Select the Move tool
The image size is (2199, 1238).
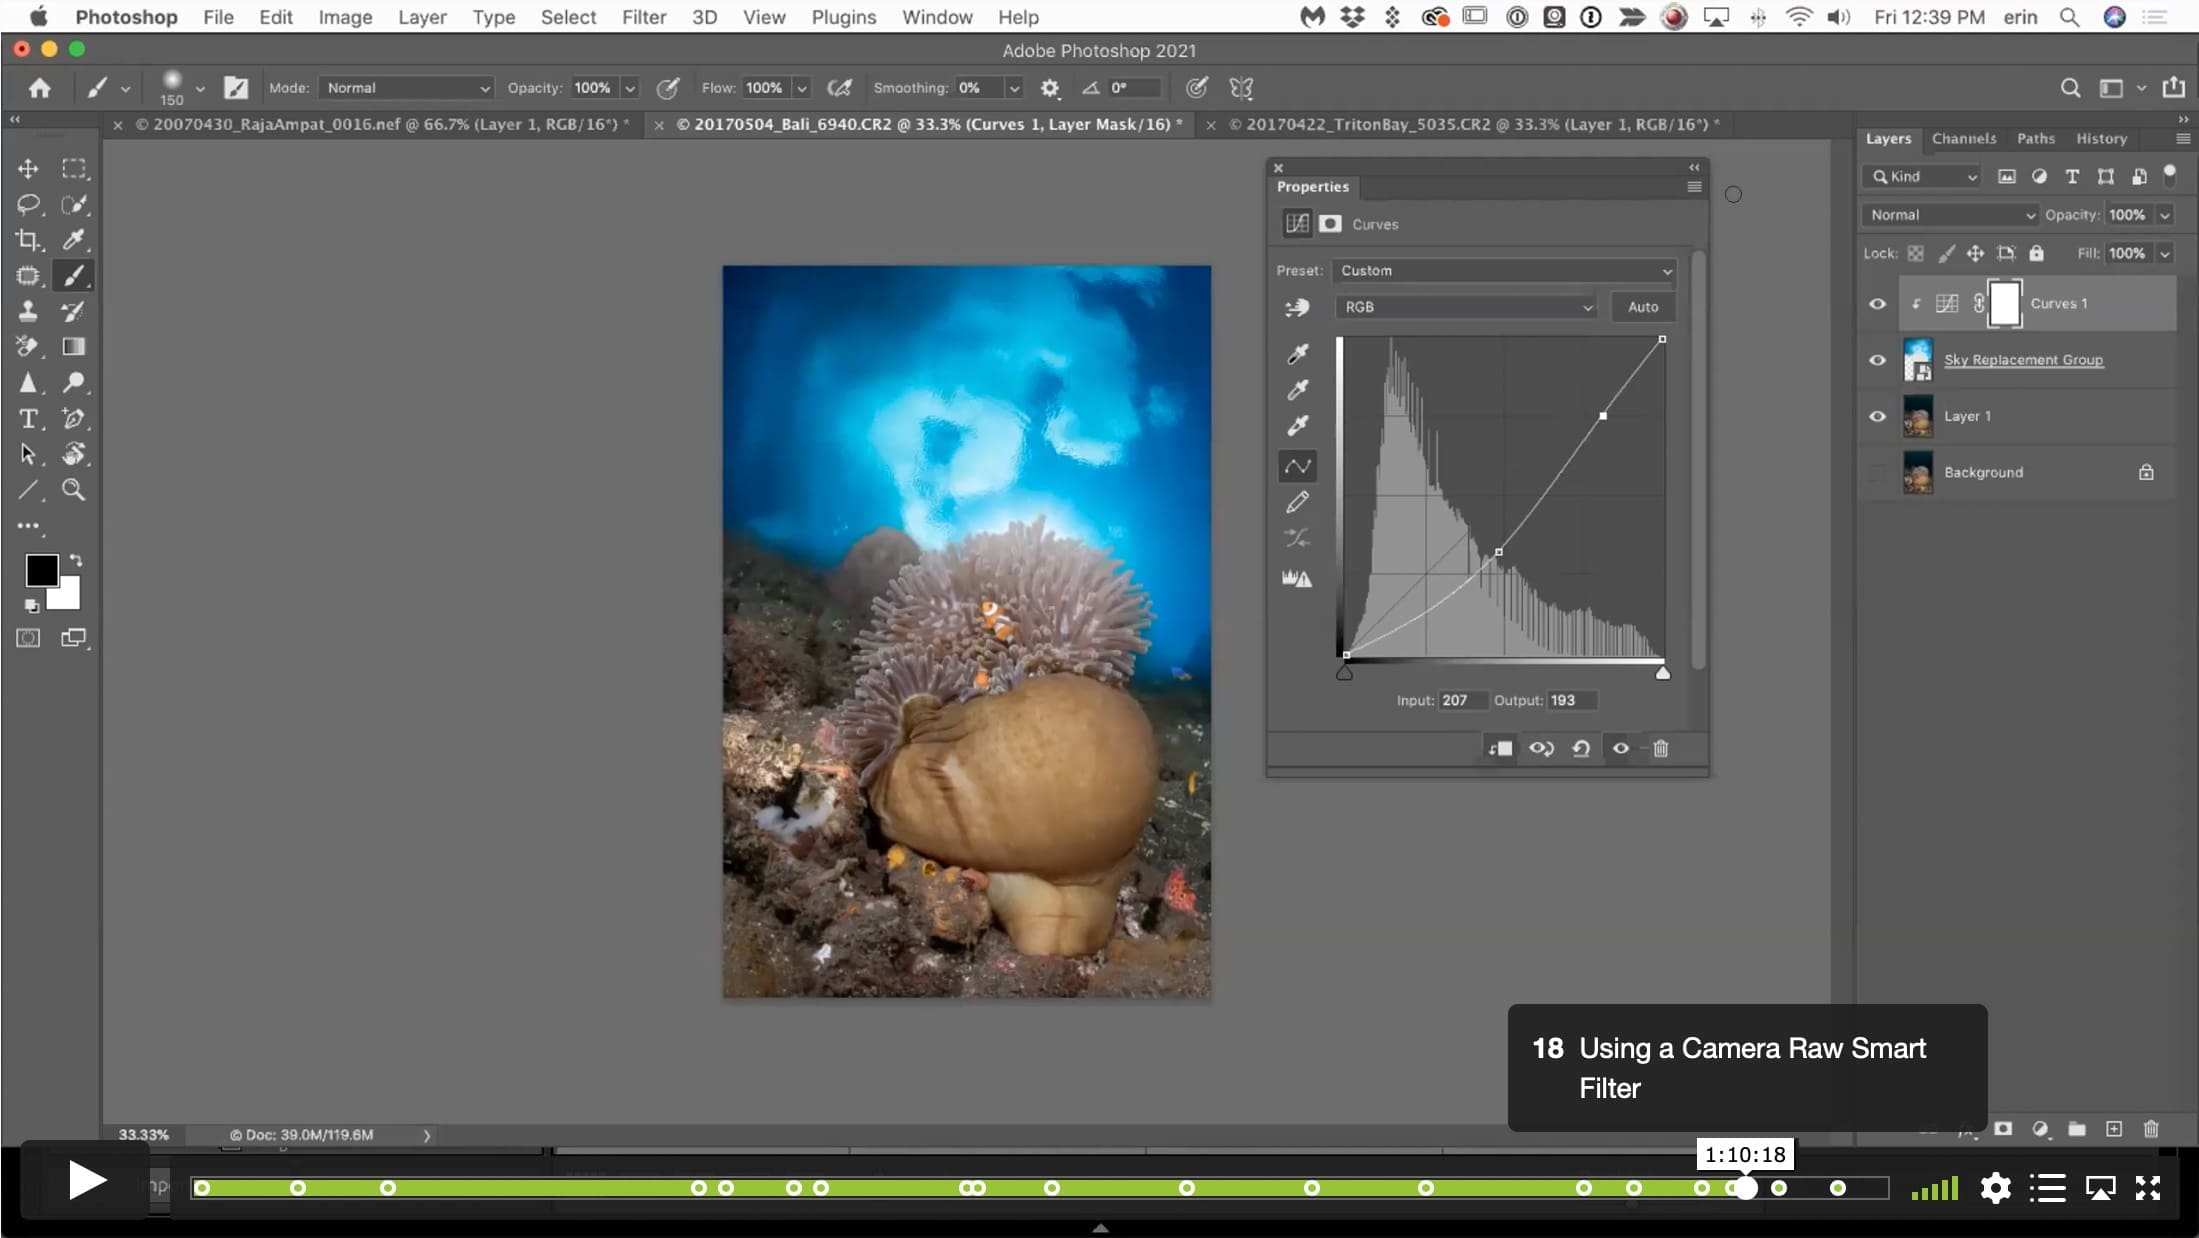(x=28, y=169)
